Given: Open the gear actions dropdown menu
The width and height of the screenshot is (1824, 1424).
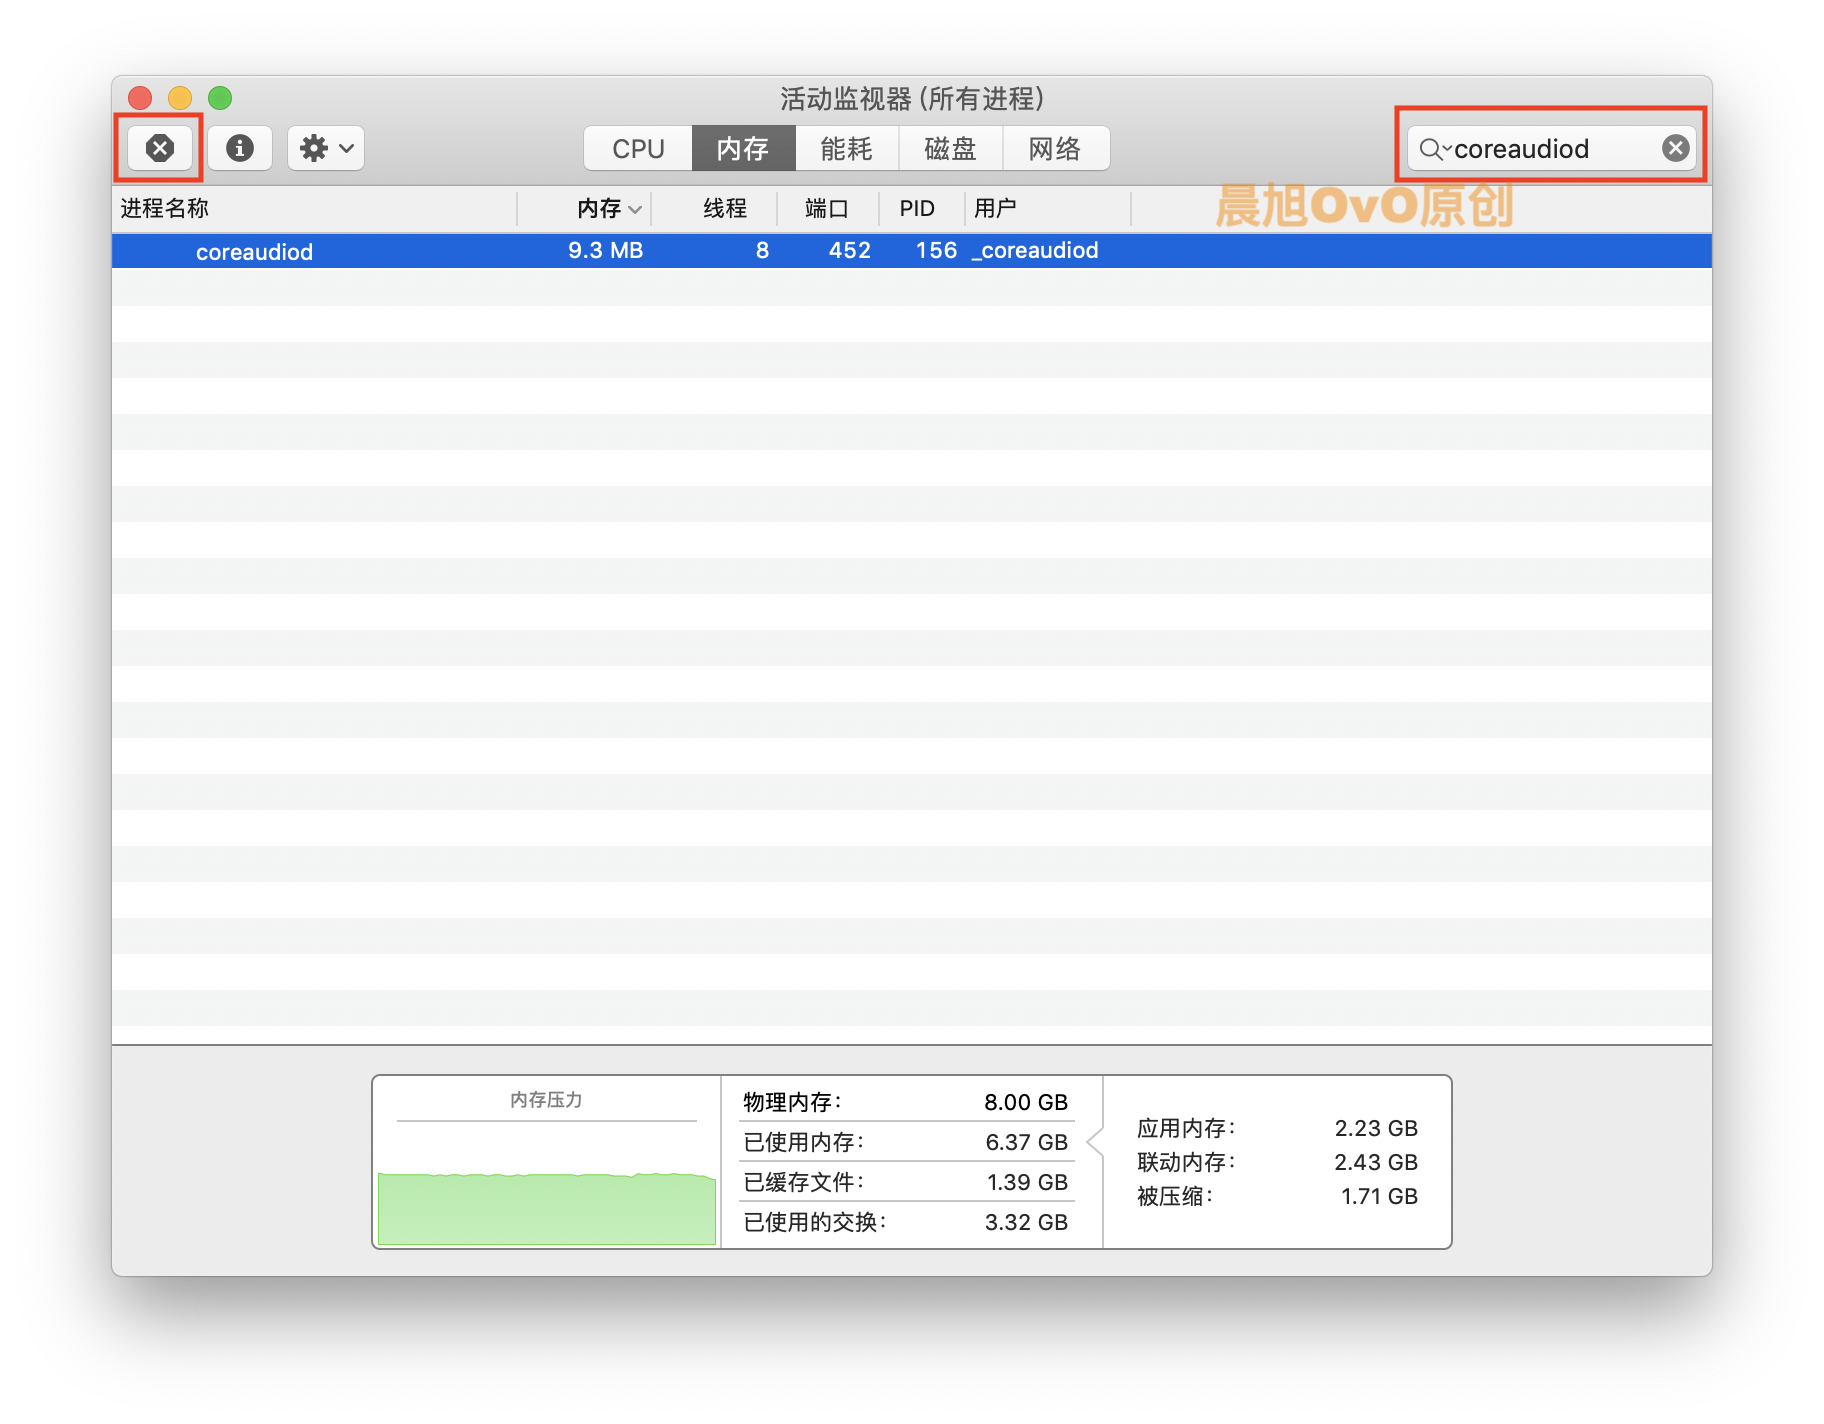Looking at the screenshot, I should coord(326,148).
